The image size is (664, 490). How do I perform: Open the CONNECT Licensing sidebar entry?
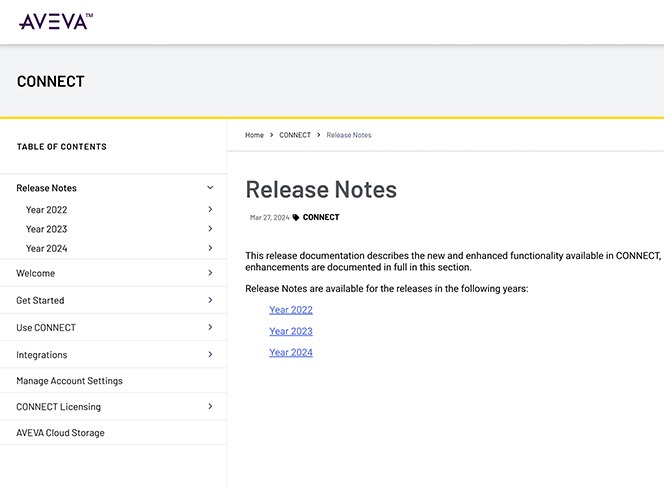click(x=58, y=407)
